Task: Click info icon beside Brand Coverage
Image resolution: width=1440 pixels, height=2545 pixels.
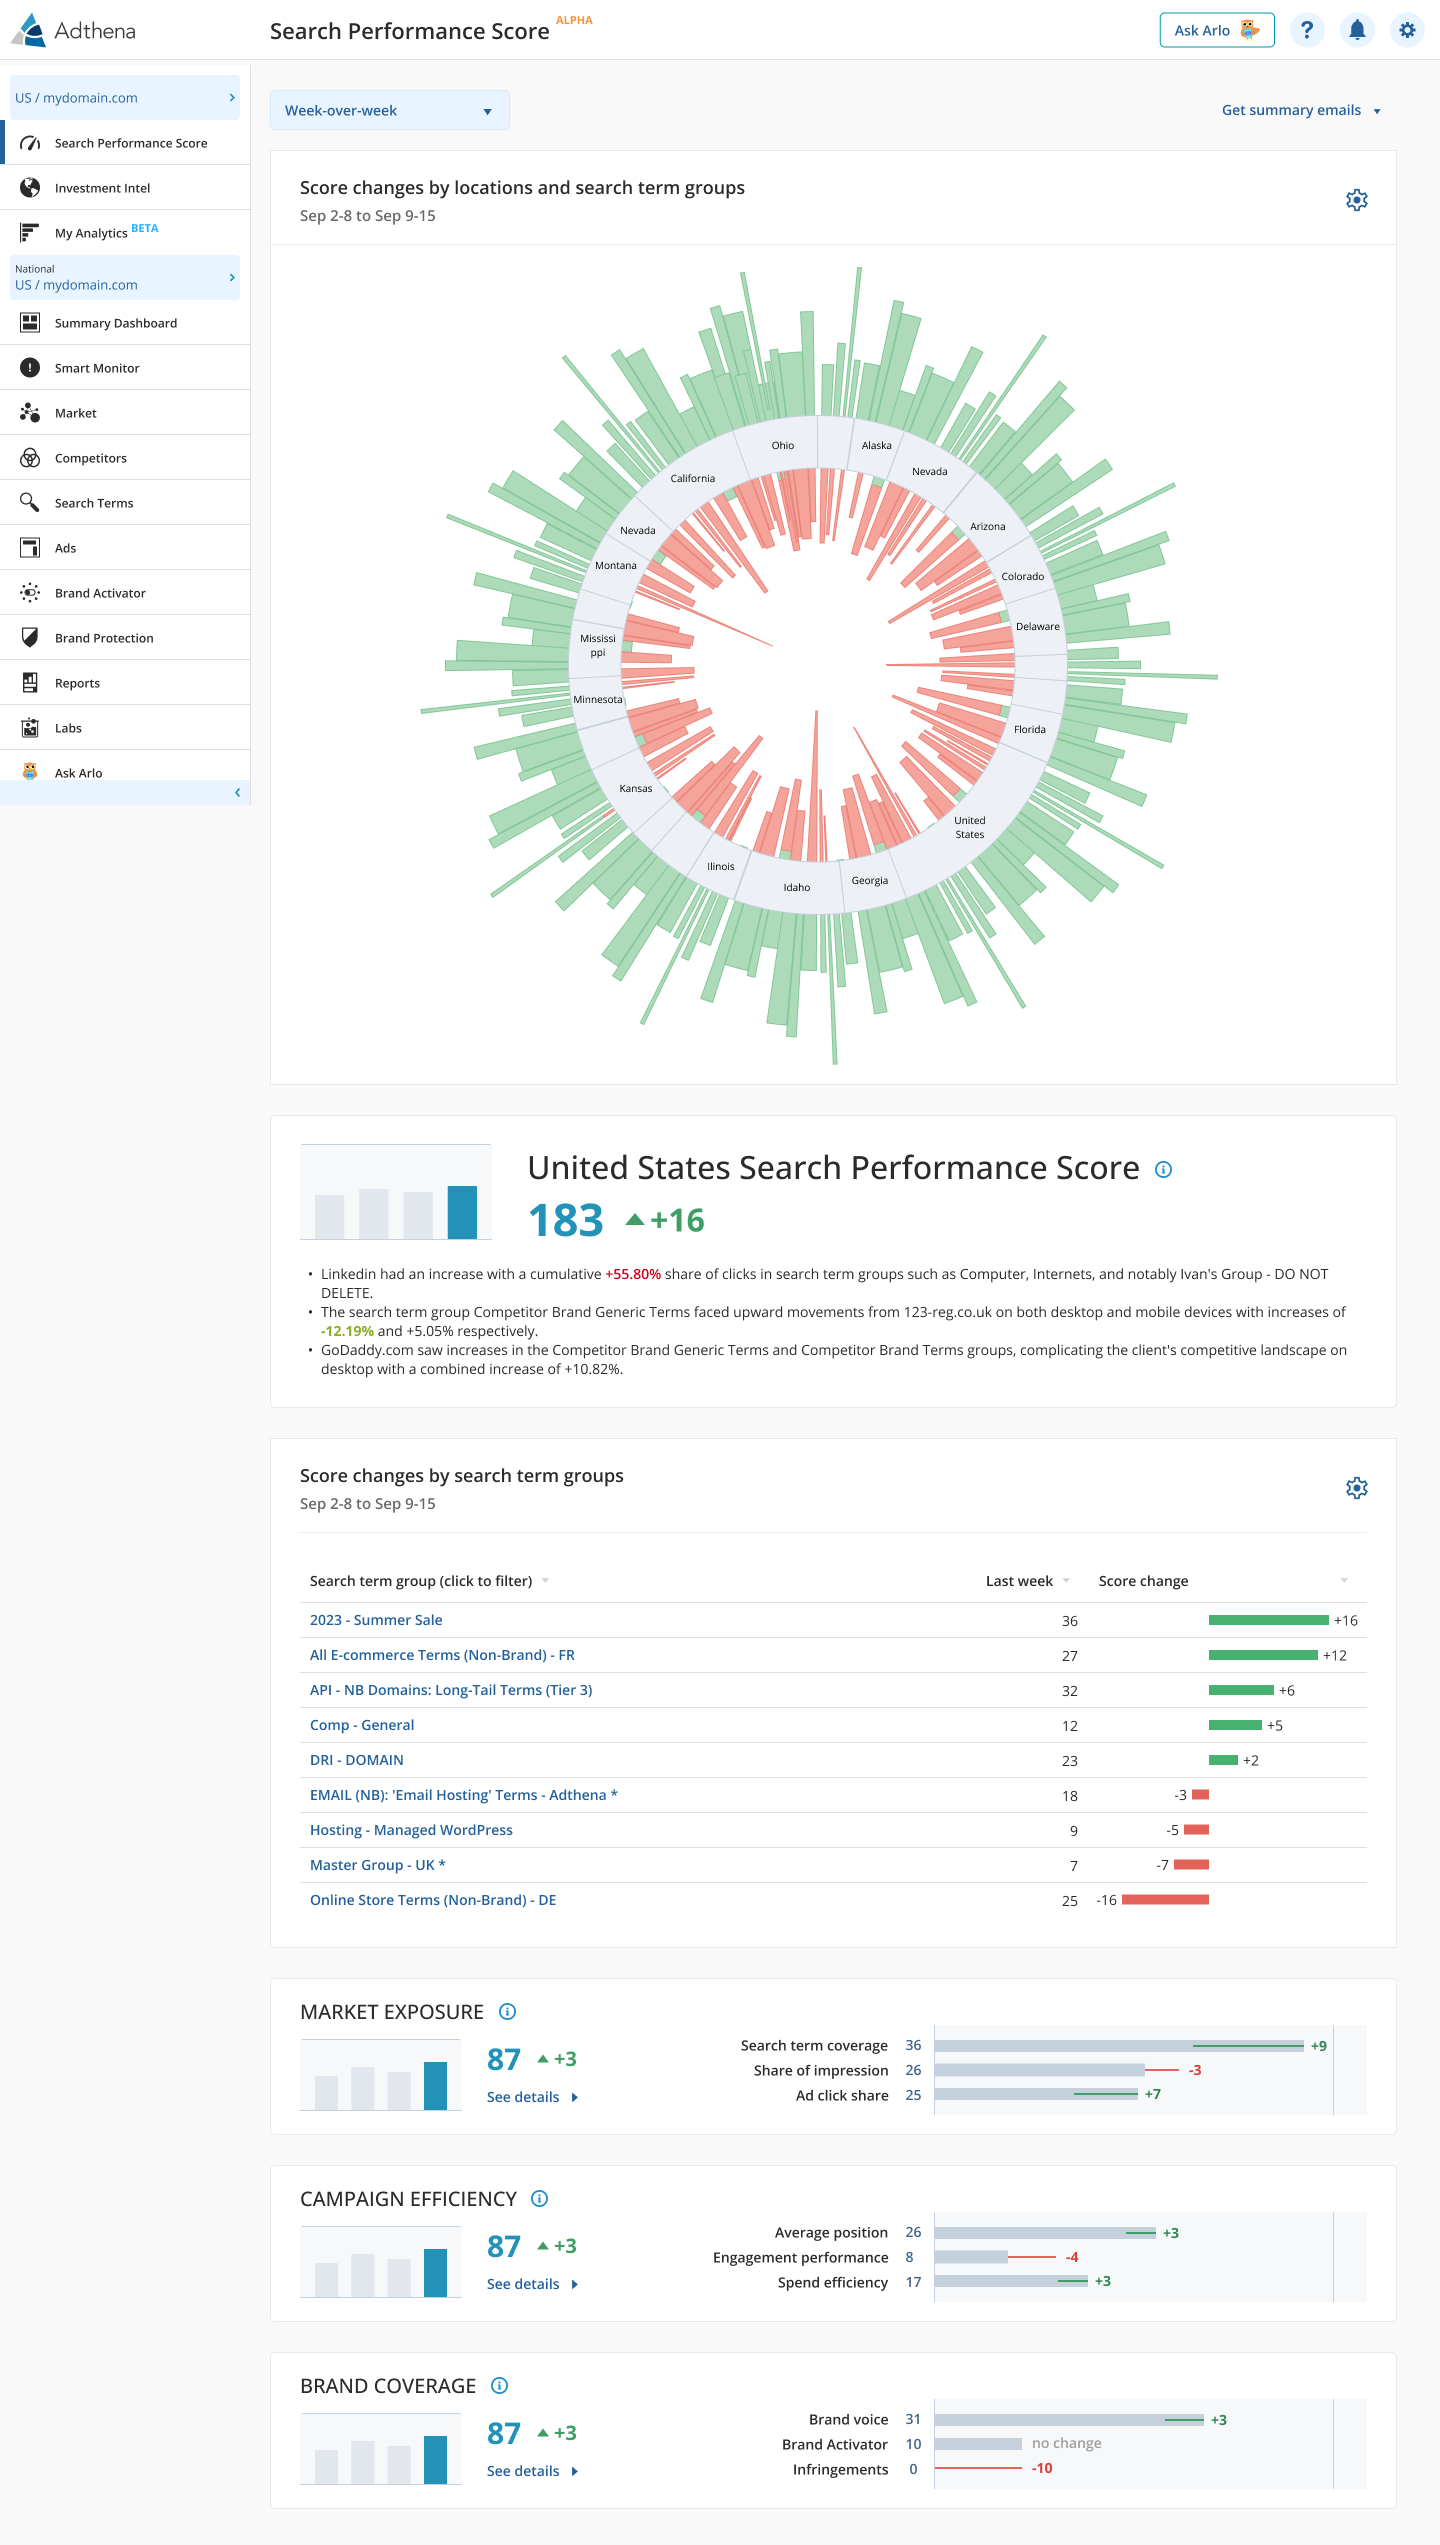Action: point(500,2386)
